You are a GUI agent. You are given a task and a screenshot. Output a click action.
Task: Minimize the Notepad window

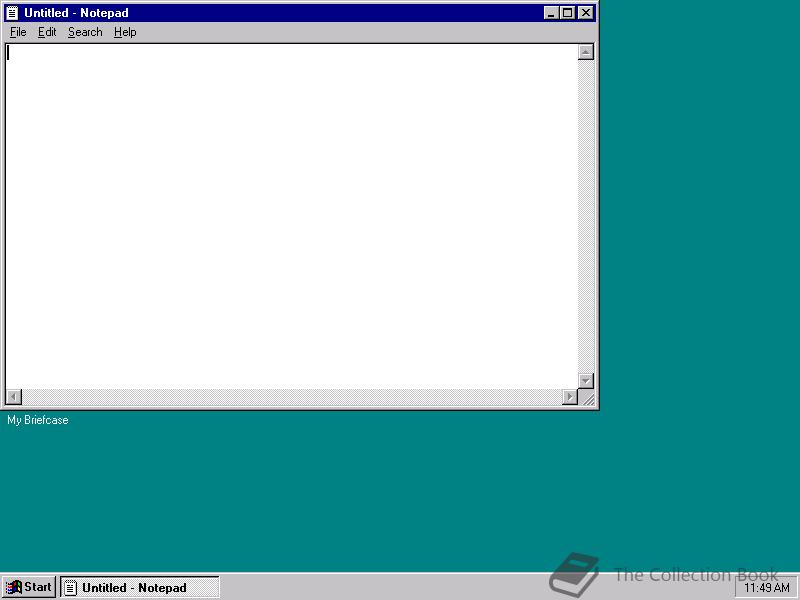[551, 13]
